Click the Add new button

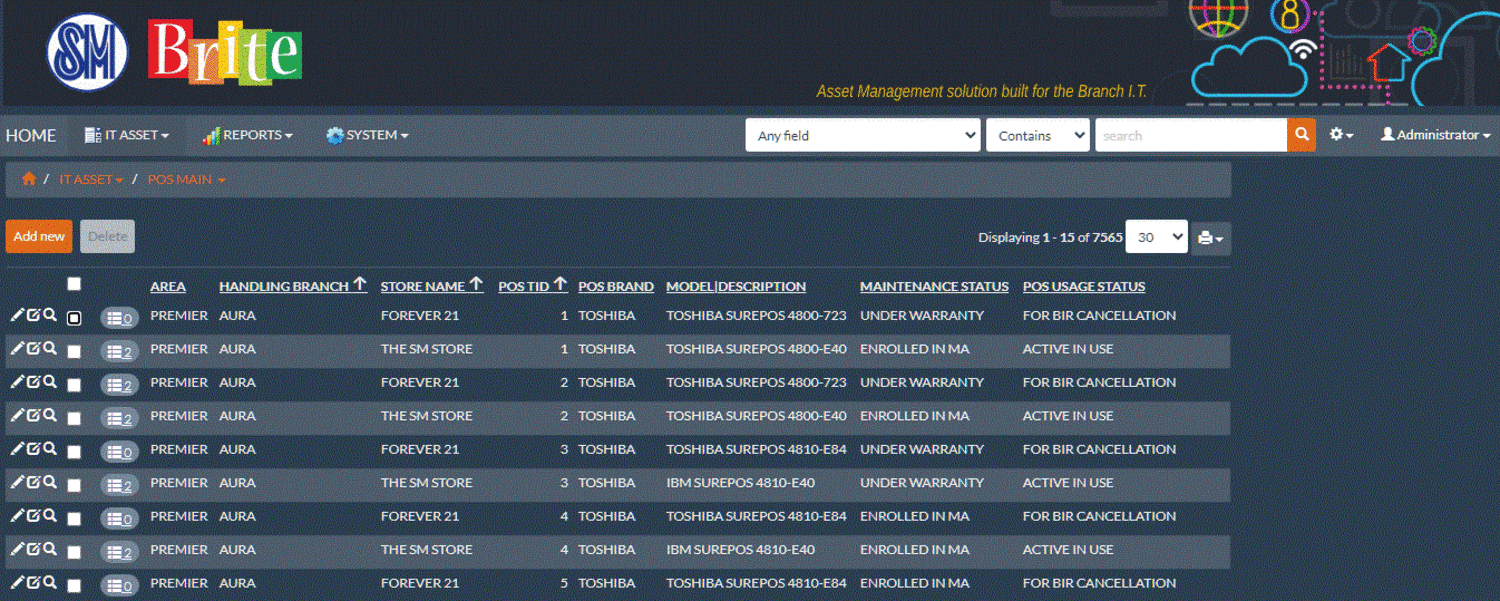tap(39, 236)
